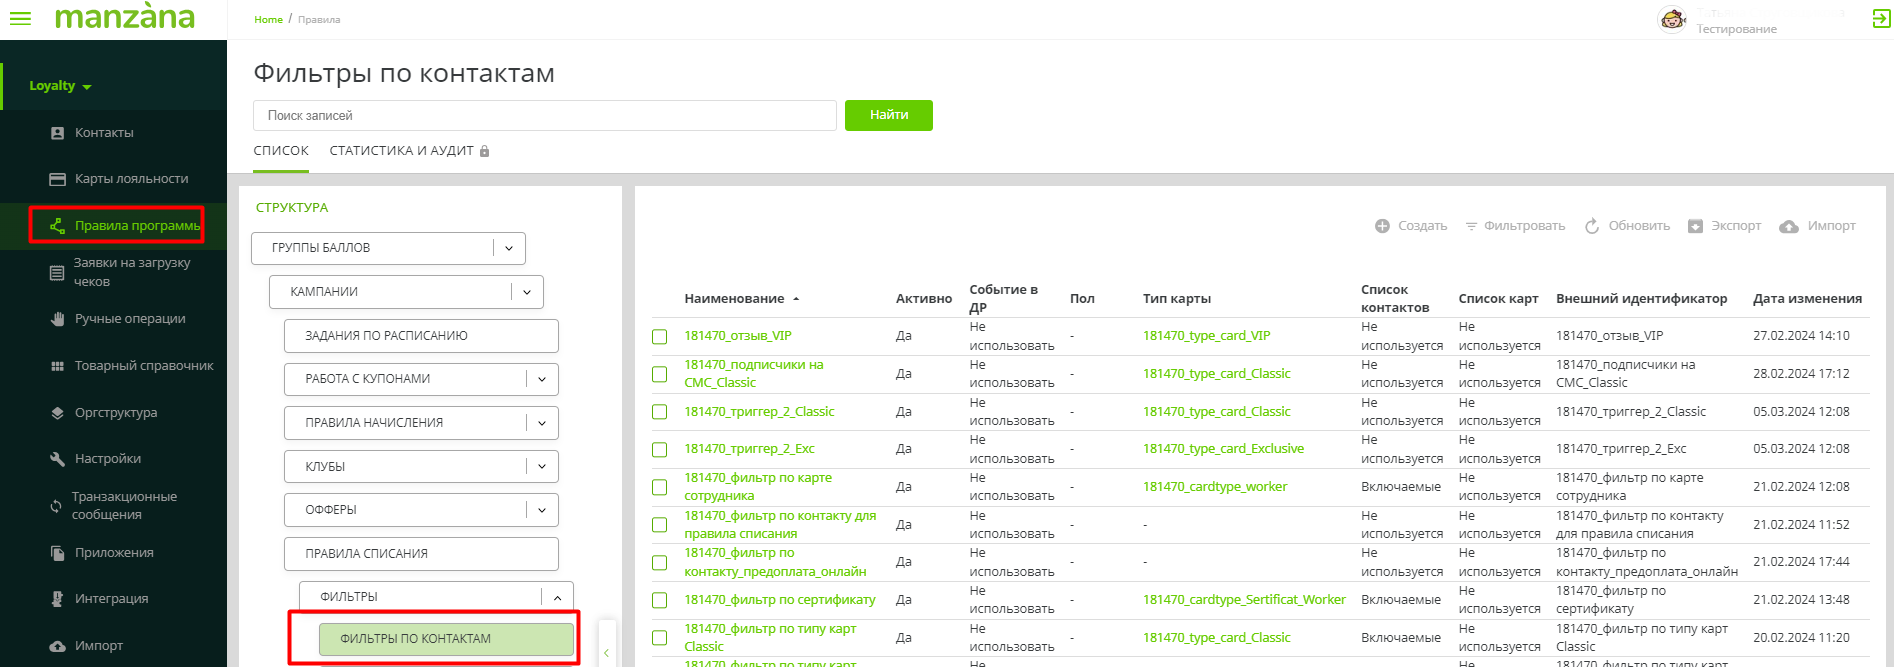
Task: Collapse the ФИЛЬТРЫ section chevron
Action: [x=557, y=597]
